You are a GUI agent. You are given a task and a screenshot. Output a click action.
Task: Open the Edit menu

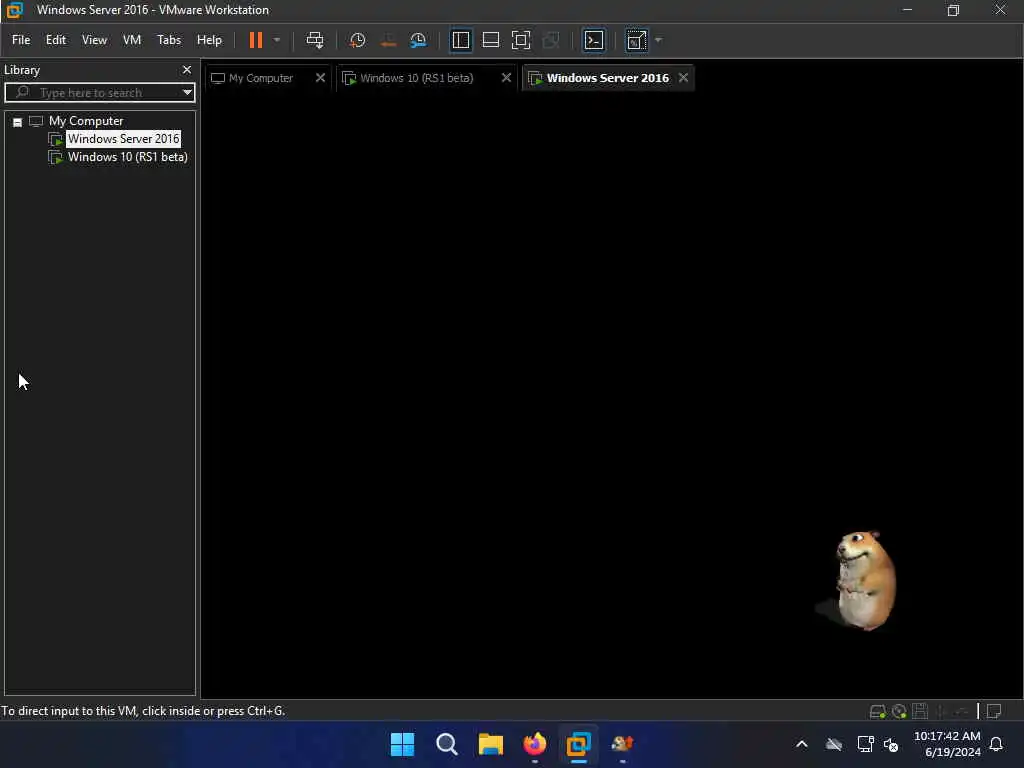56,40
